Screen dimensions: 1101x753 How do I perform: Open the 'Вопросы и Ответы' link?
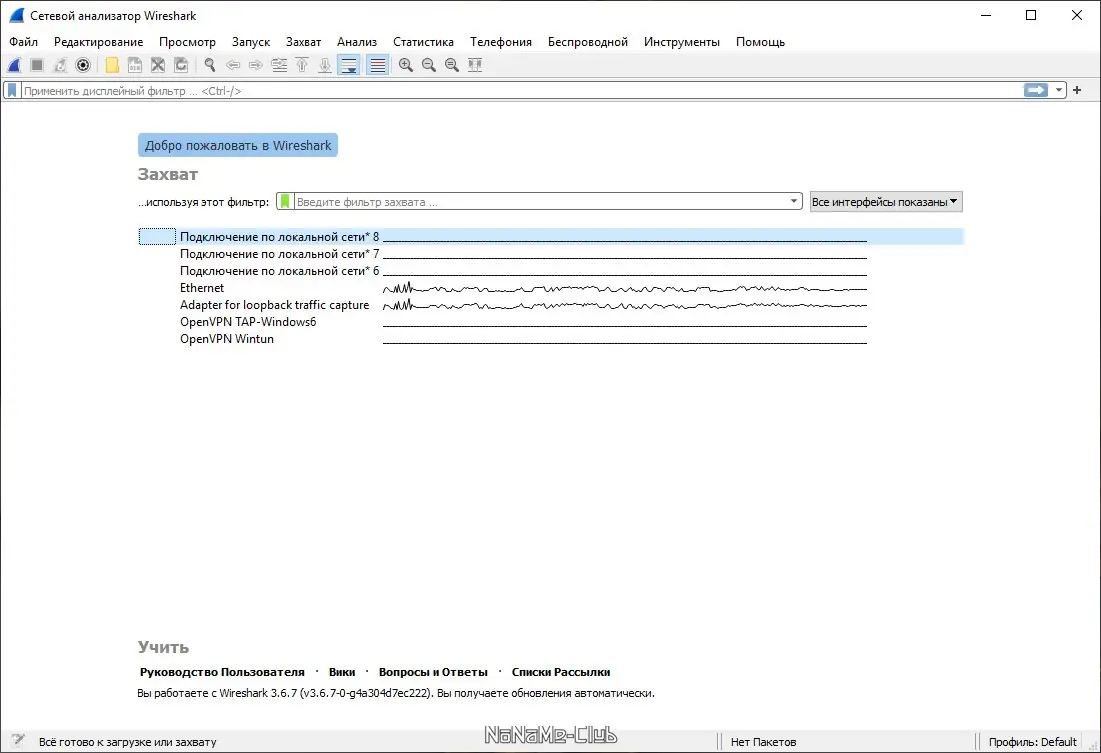point(433,672)
